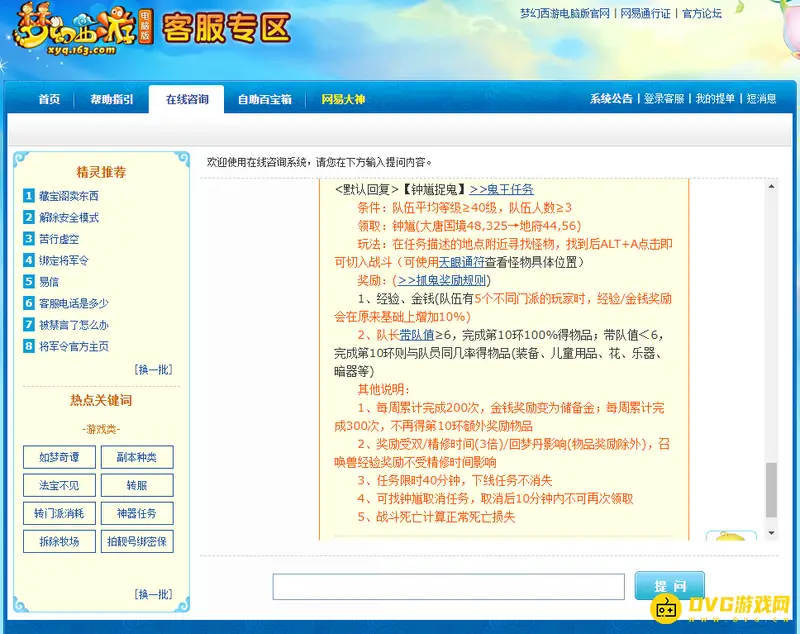Select recommended item 3 苦行虚空
800x634 pixels.
59,239
